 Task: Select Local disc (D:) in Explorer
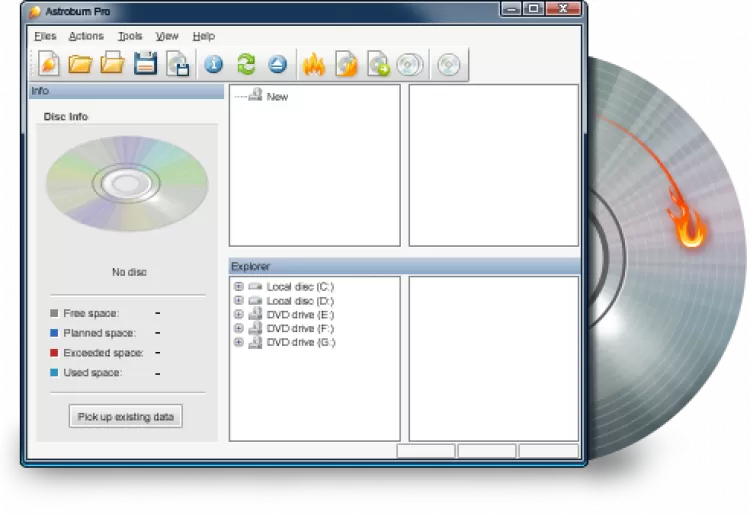pos(300,301)
